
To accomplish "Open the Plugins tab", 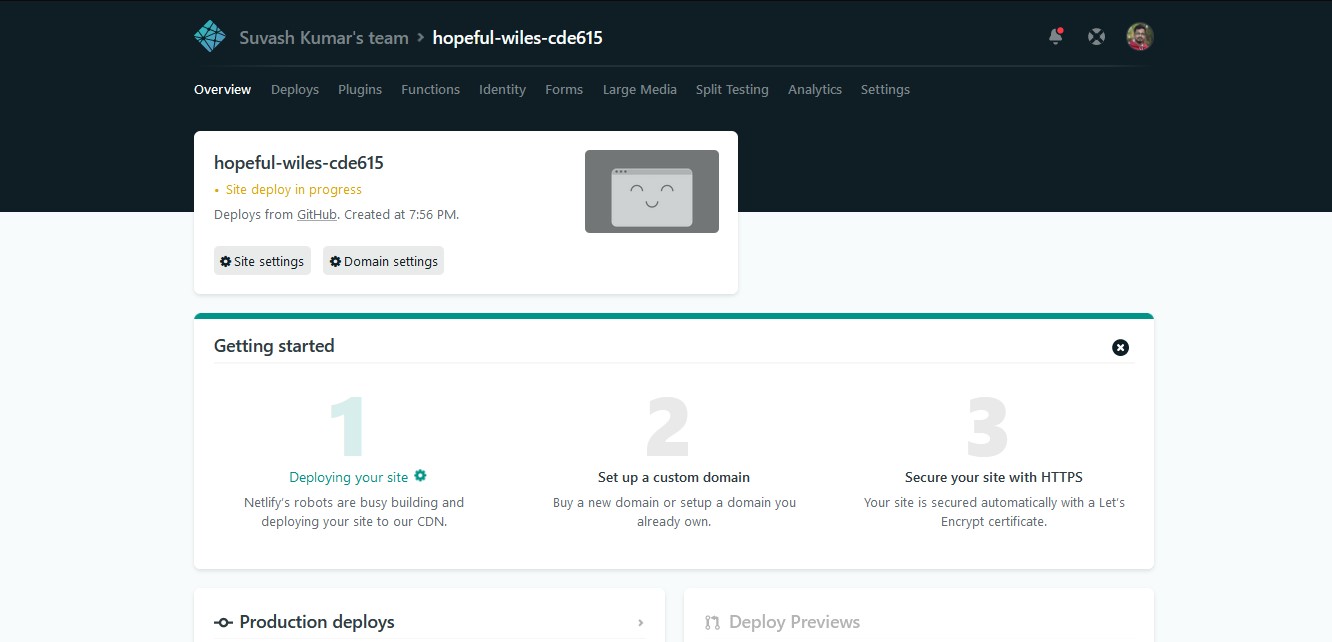I will pyautogui.click(x=360, y=90).
